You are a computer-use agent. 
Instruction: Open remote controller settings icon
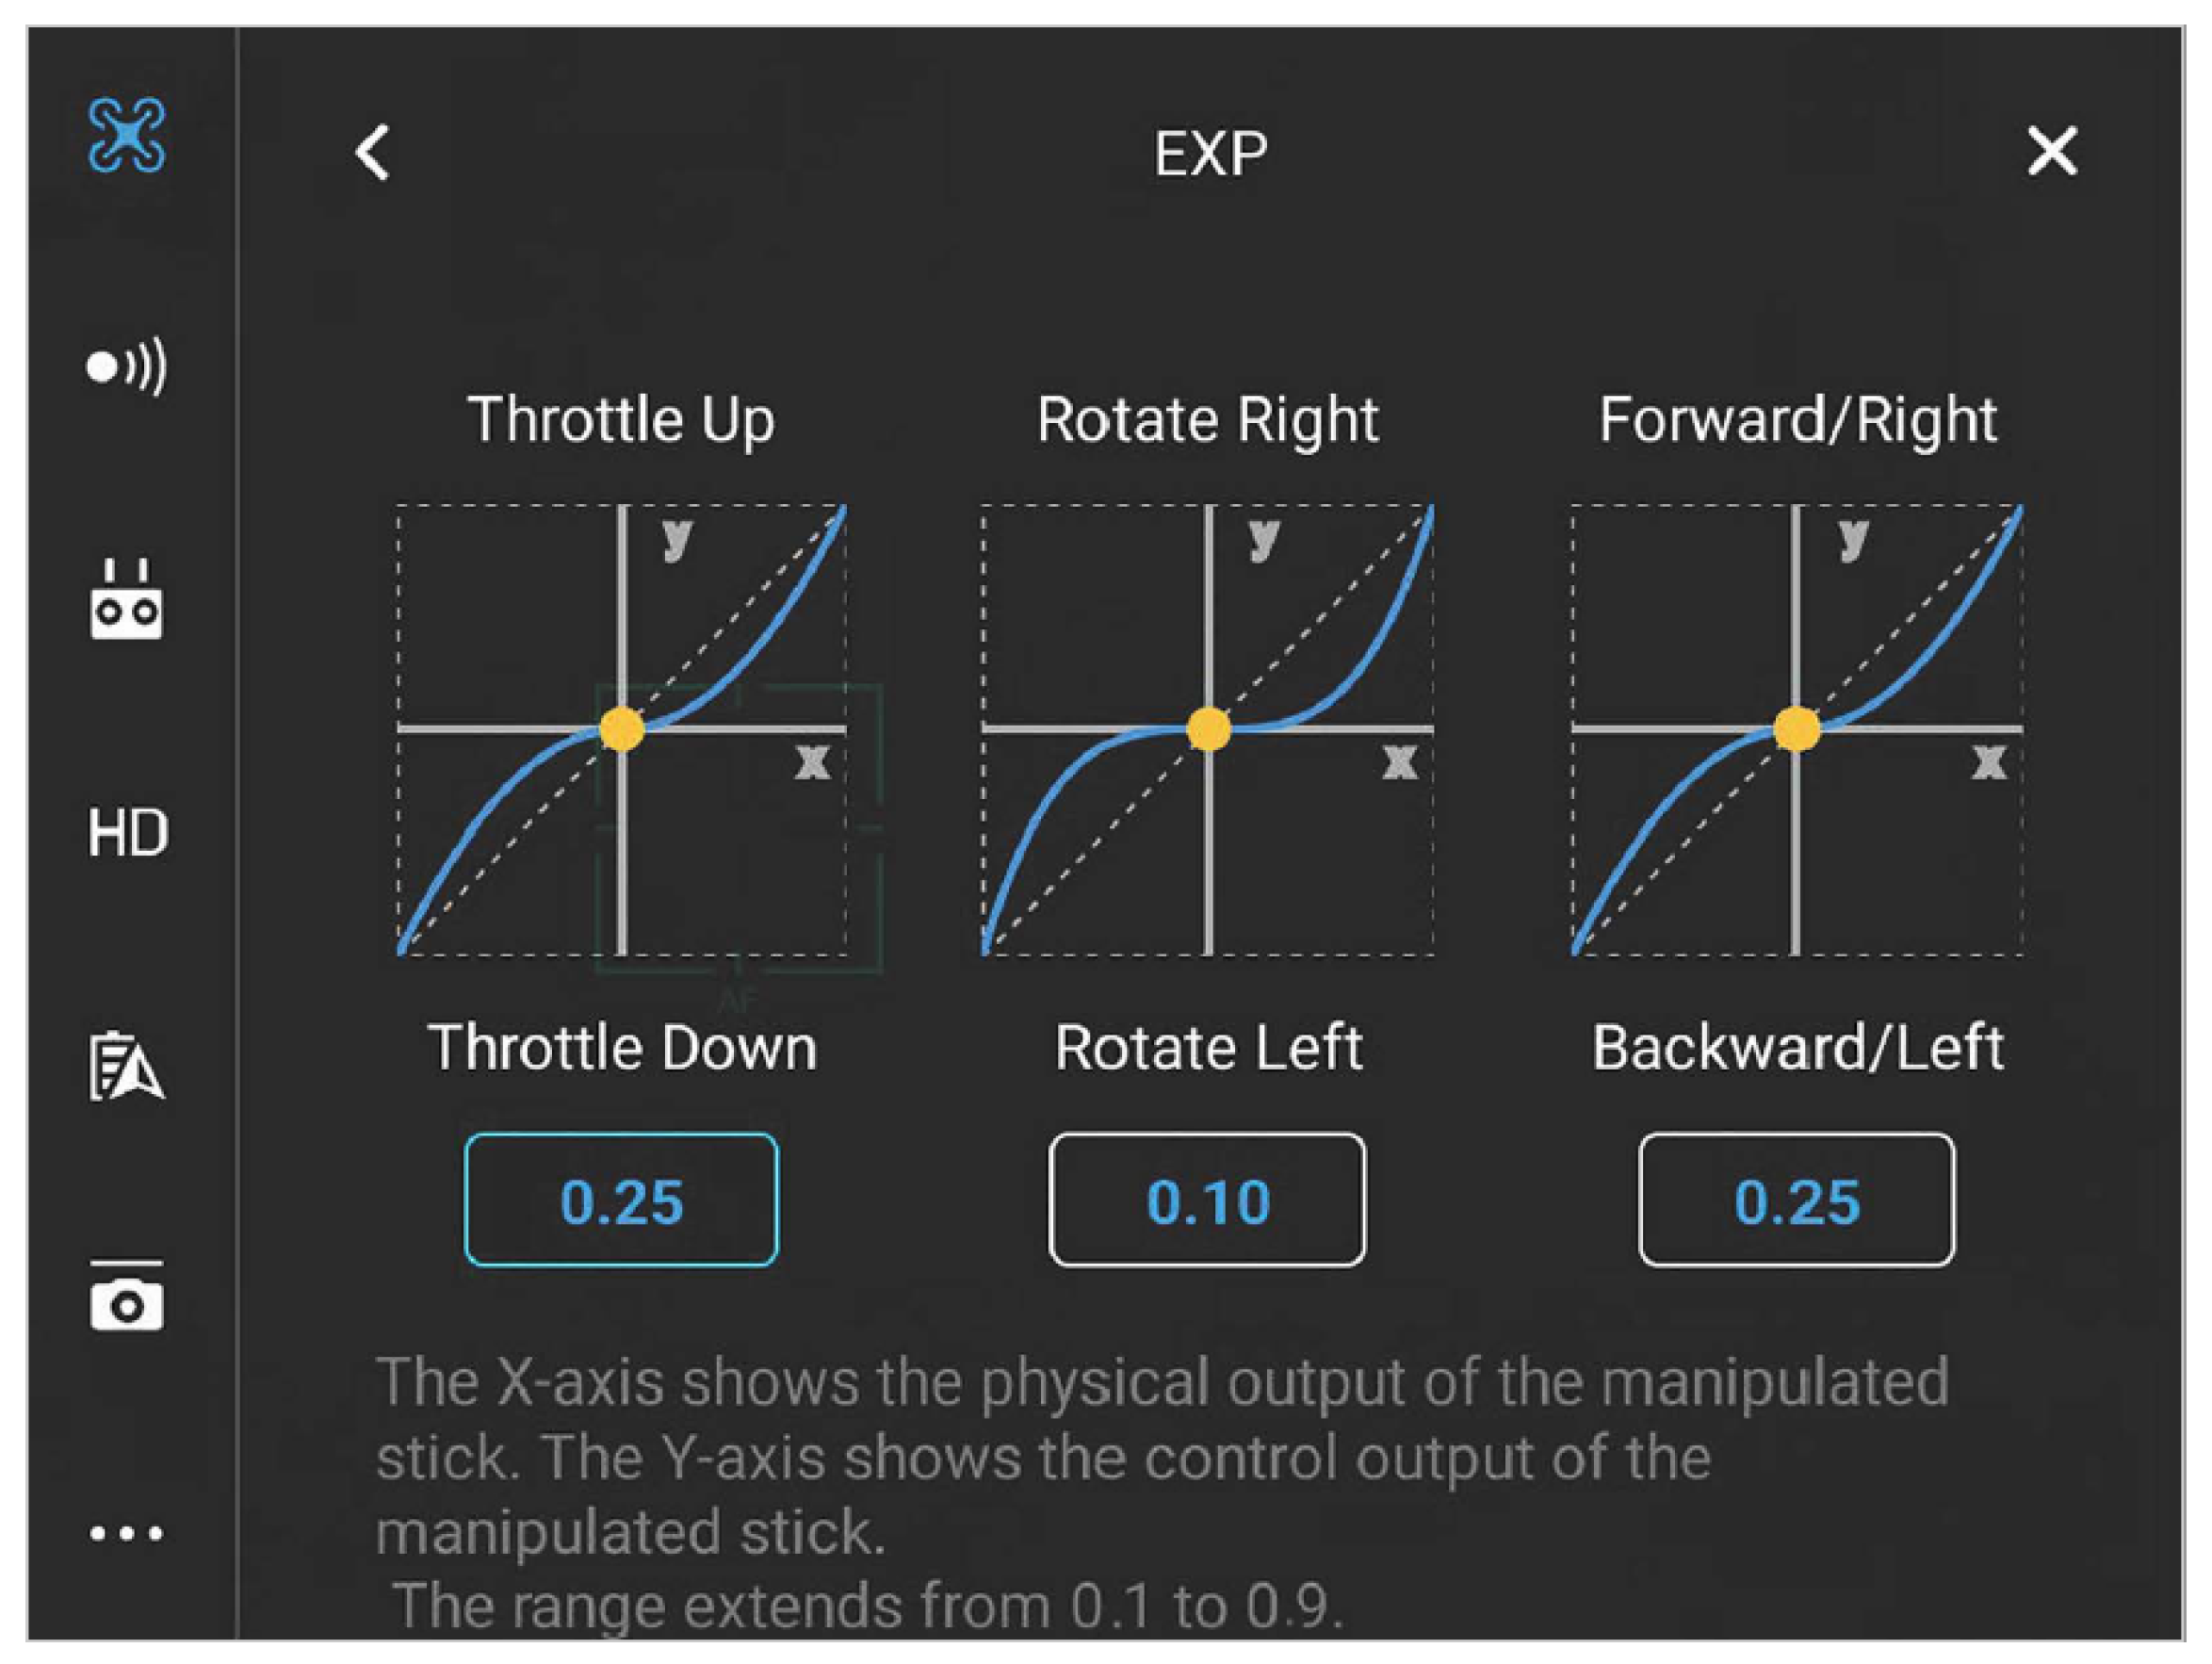126,600
